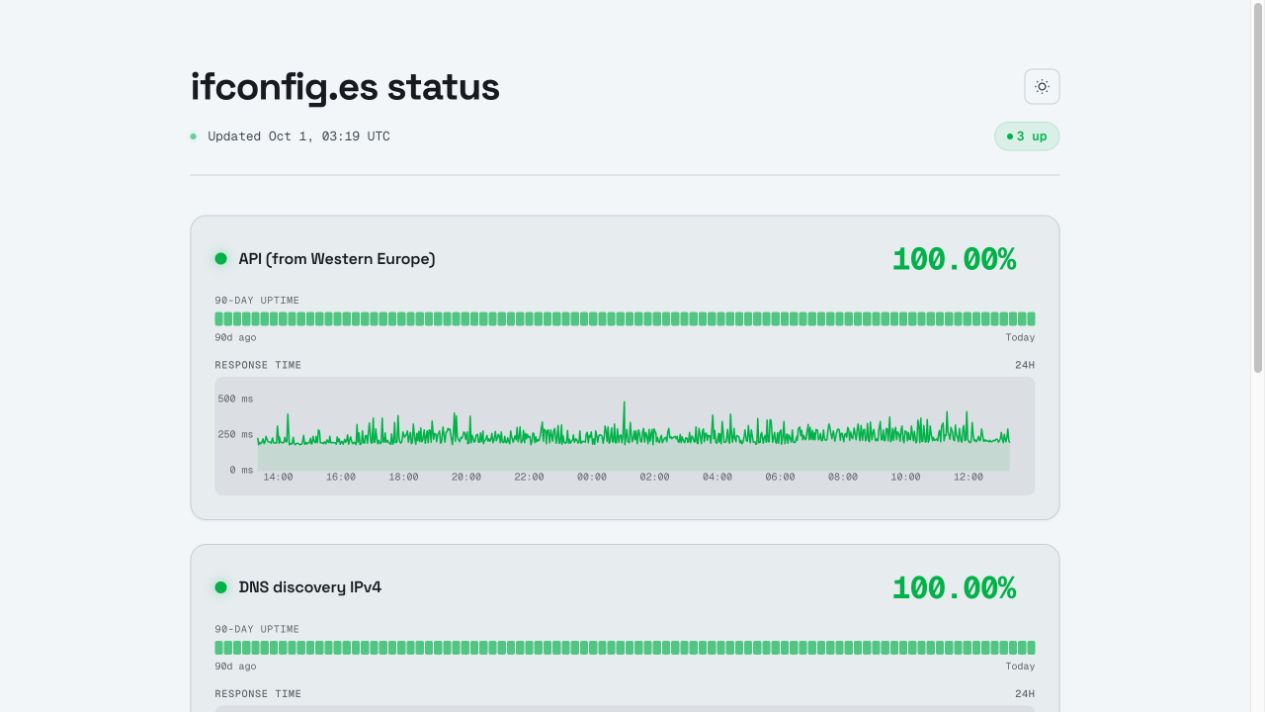
Task: Click the "00:00" time axis label
Action: (x=592, y=477)
